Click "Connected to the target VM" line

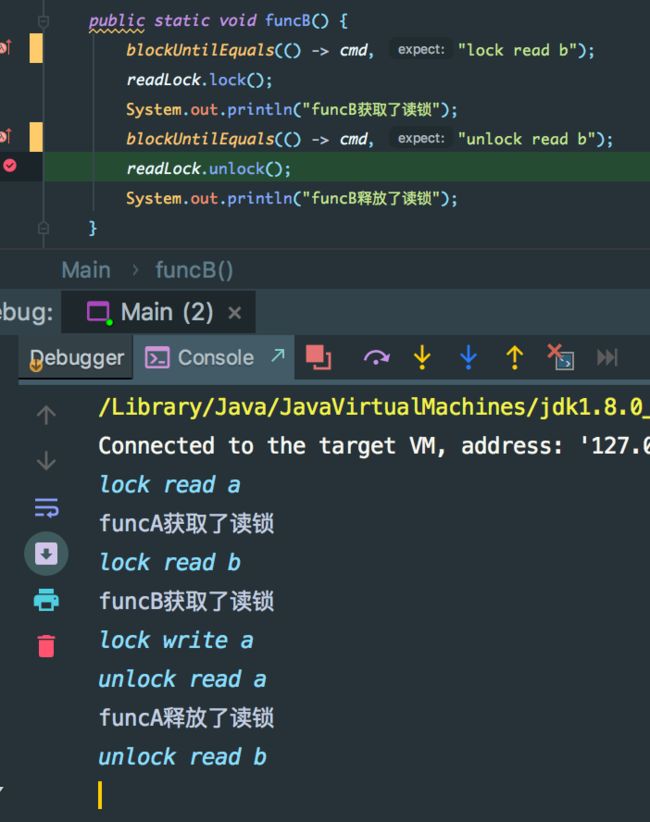tap(374, 446)
